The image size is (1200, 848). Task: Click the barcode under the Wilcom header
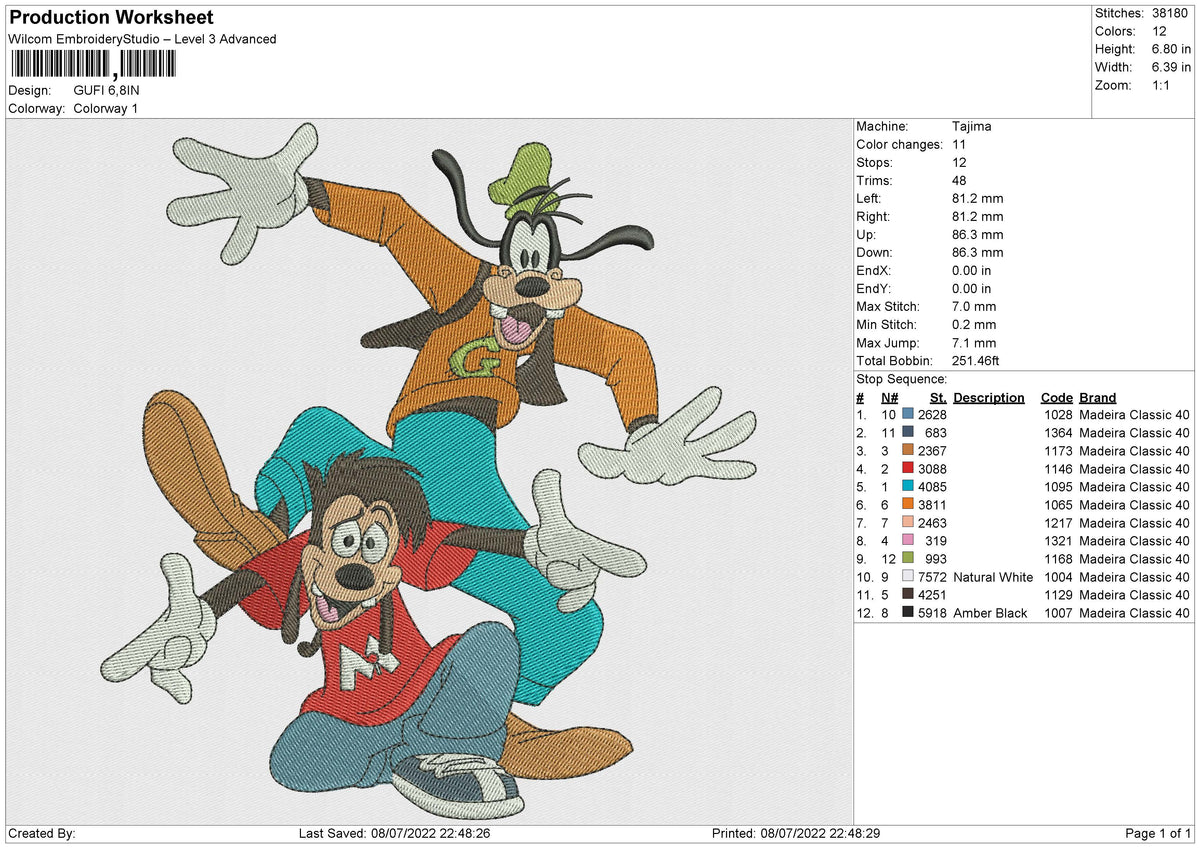coord(92,65)
